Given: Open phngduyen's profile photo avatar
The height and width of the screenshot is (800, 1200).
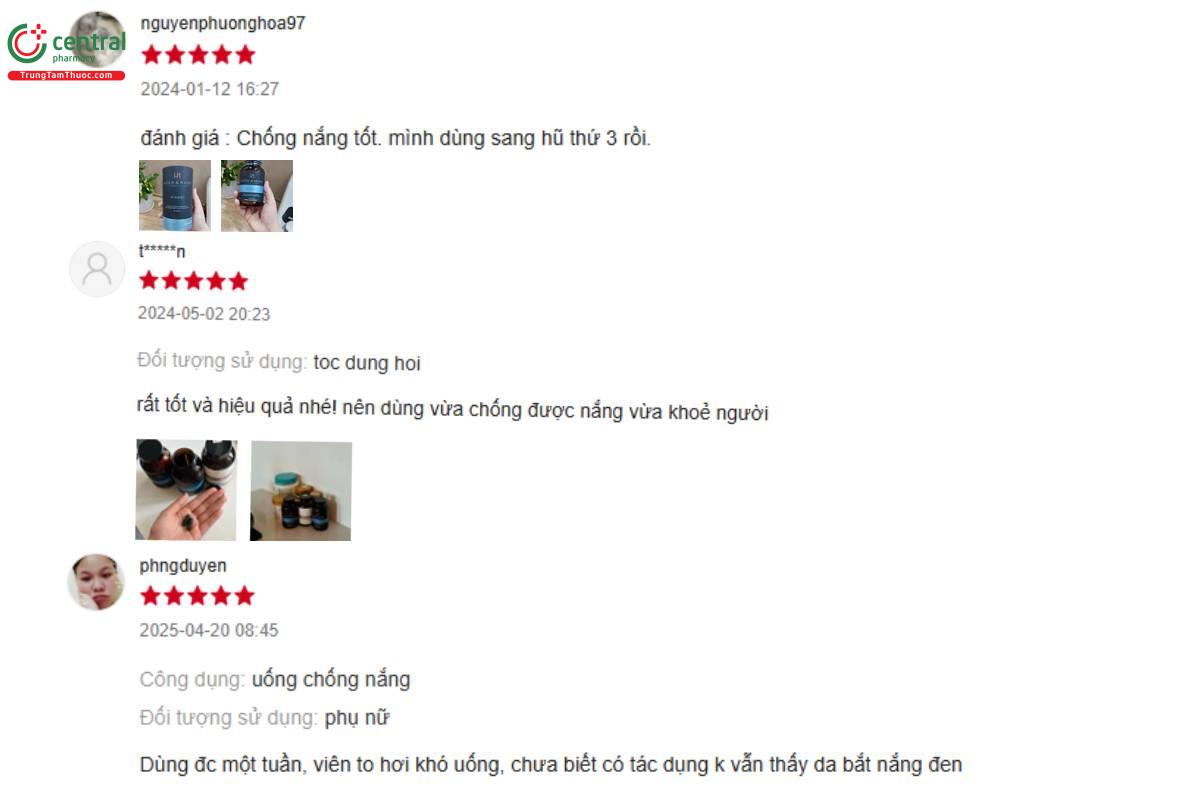Looking at the screenshot, I should pyautogui.click(x=96, y=582).
